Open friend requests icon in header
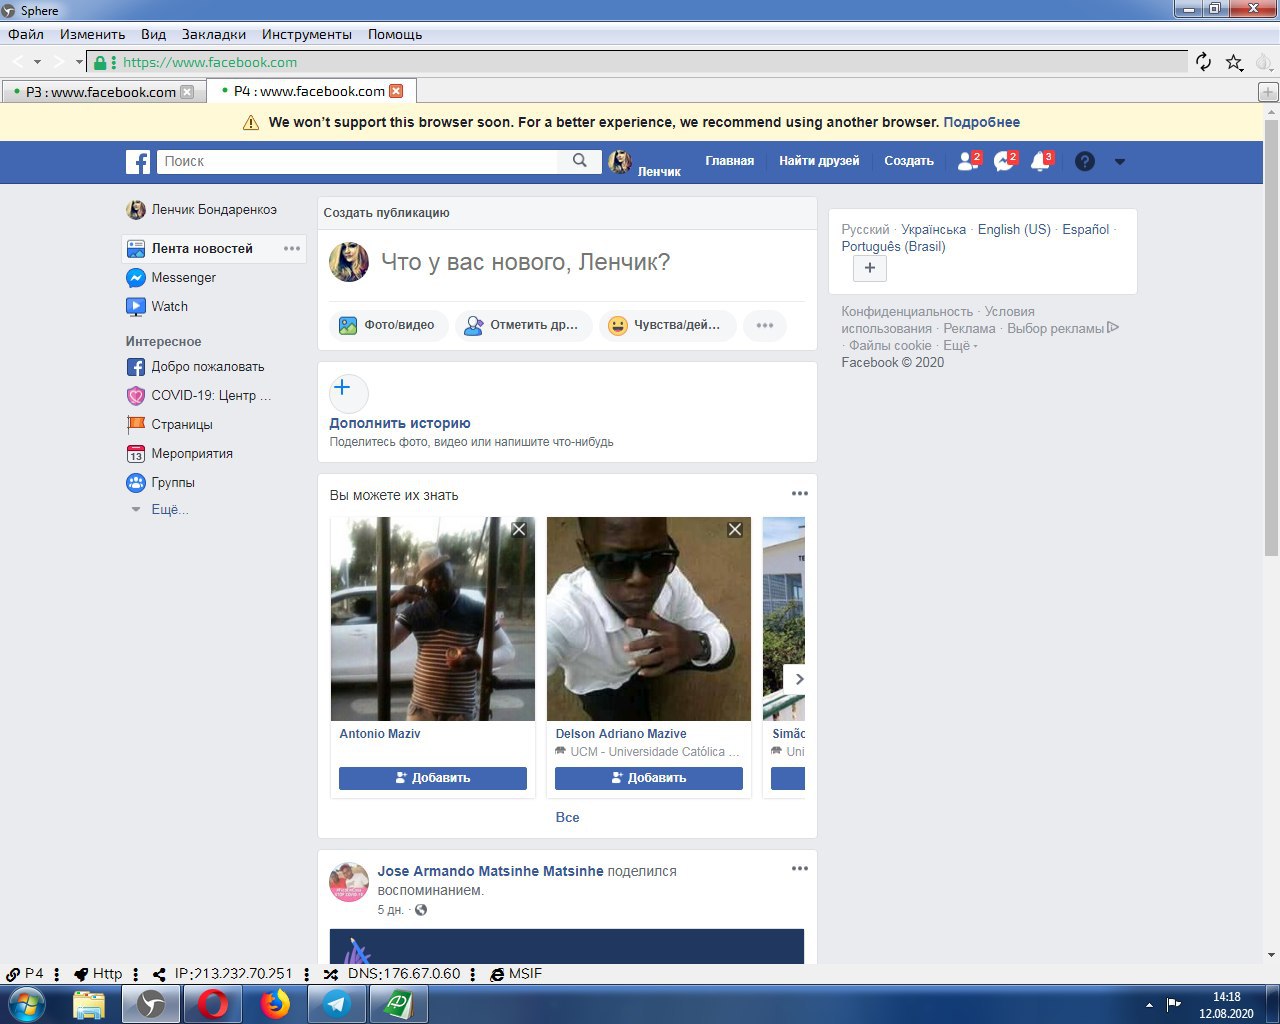This screenshot has width=1280, height=1024. click(x=968, y=161)
